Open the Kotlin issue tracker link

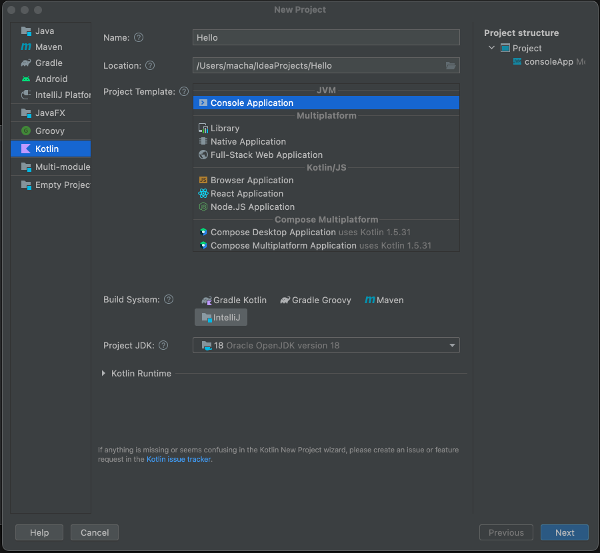[x=178, y=459]
